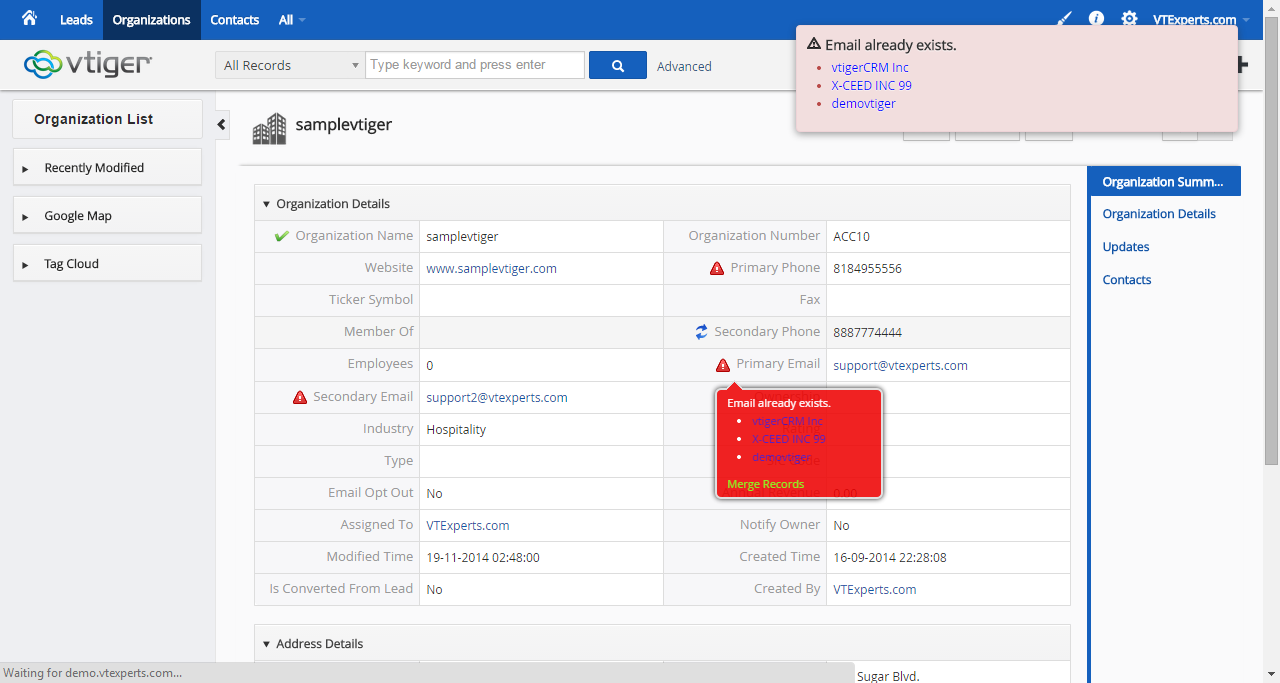This screenshot has height=683, width=1280.
Task: Open the Contacts module
Action: [x=234, y=20]
